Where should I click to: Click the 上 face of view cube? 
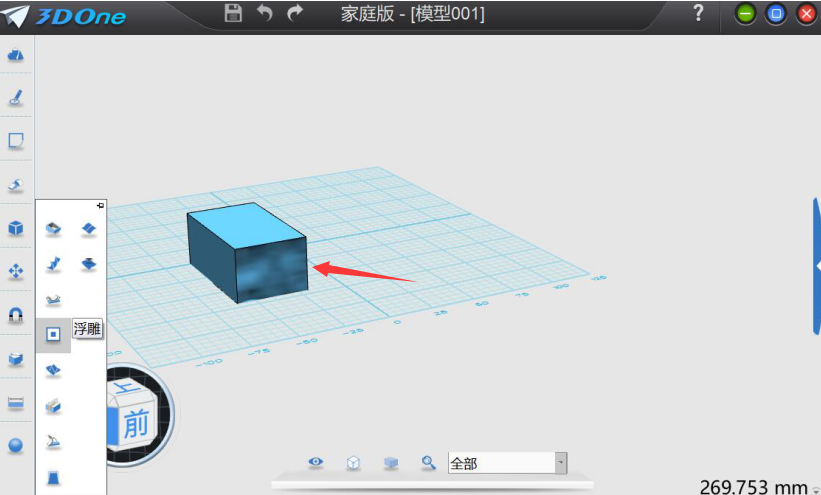pos(127,389)
